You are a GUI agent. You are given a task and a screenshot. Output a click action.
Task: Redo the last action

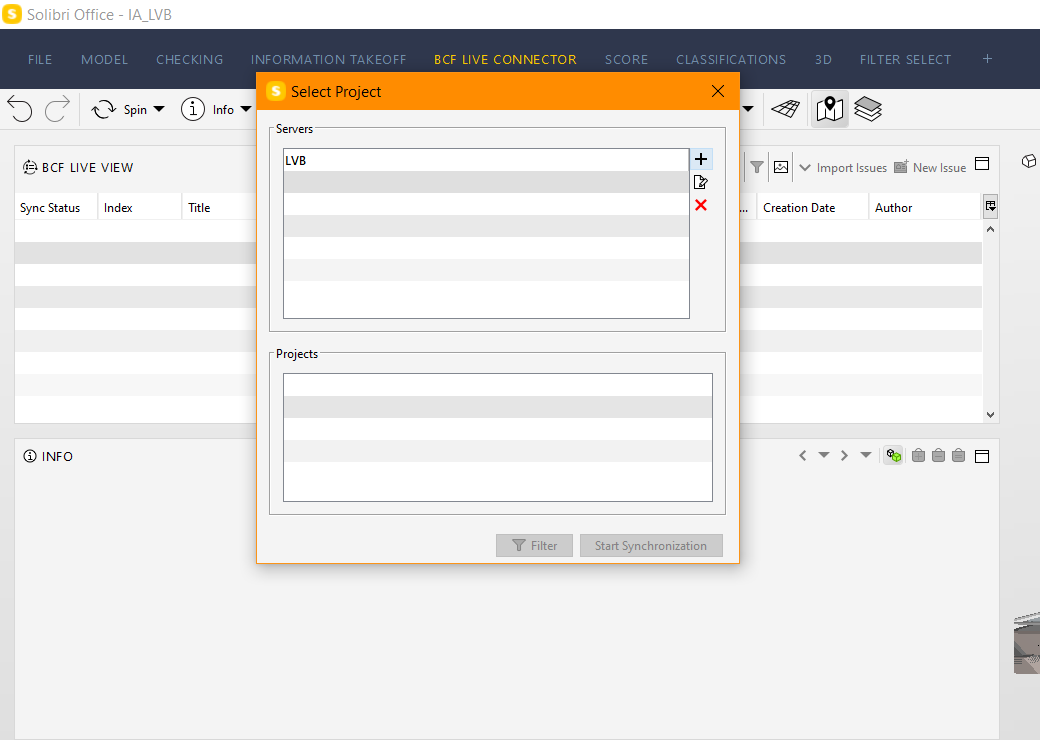tap(57, 109)
